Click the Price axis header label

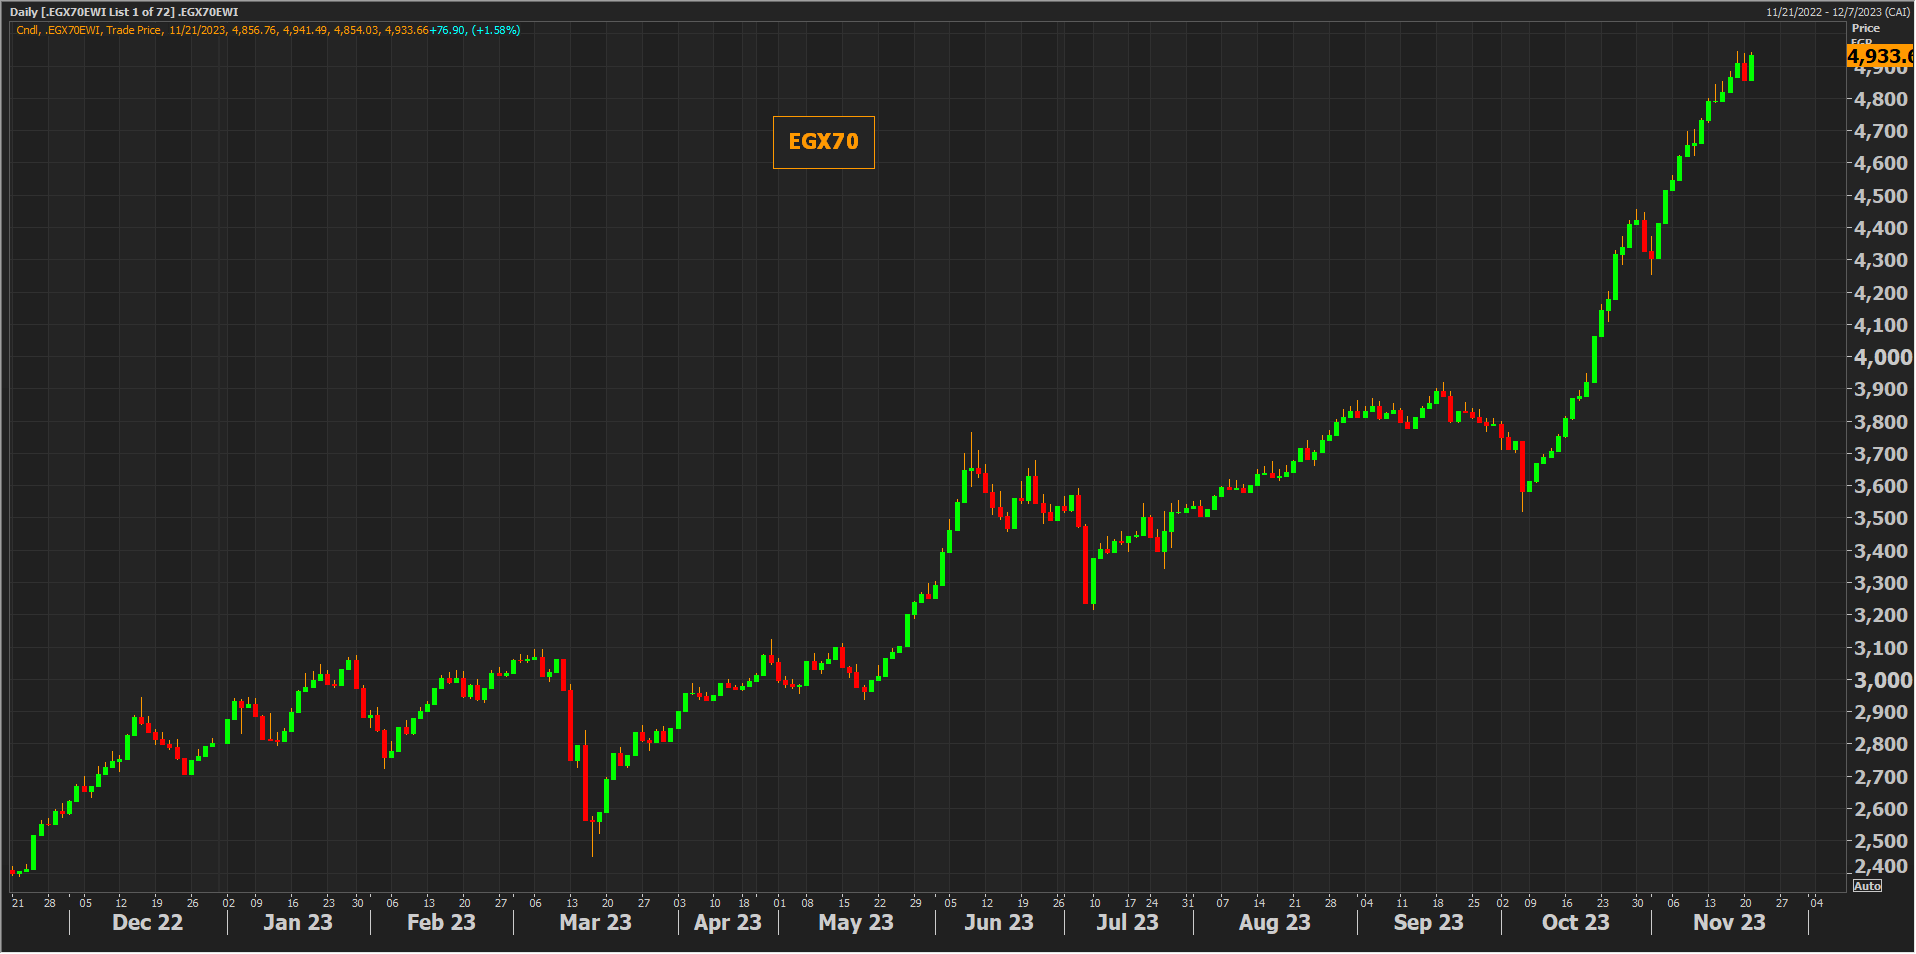[1865, 28]
